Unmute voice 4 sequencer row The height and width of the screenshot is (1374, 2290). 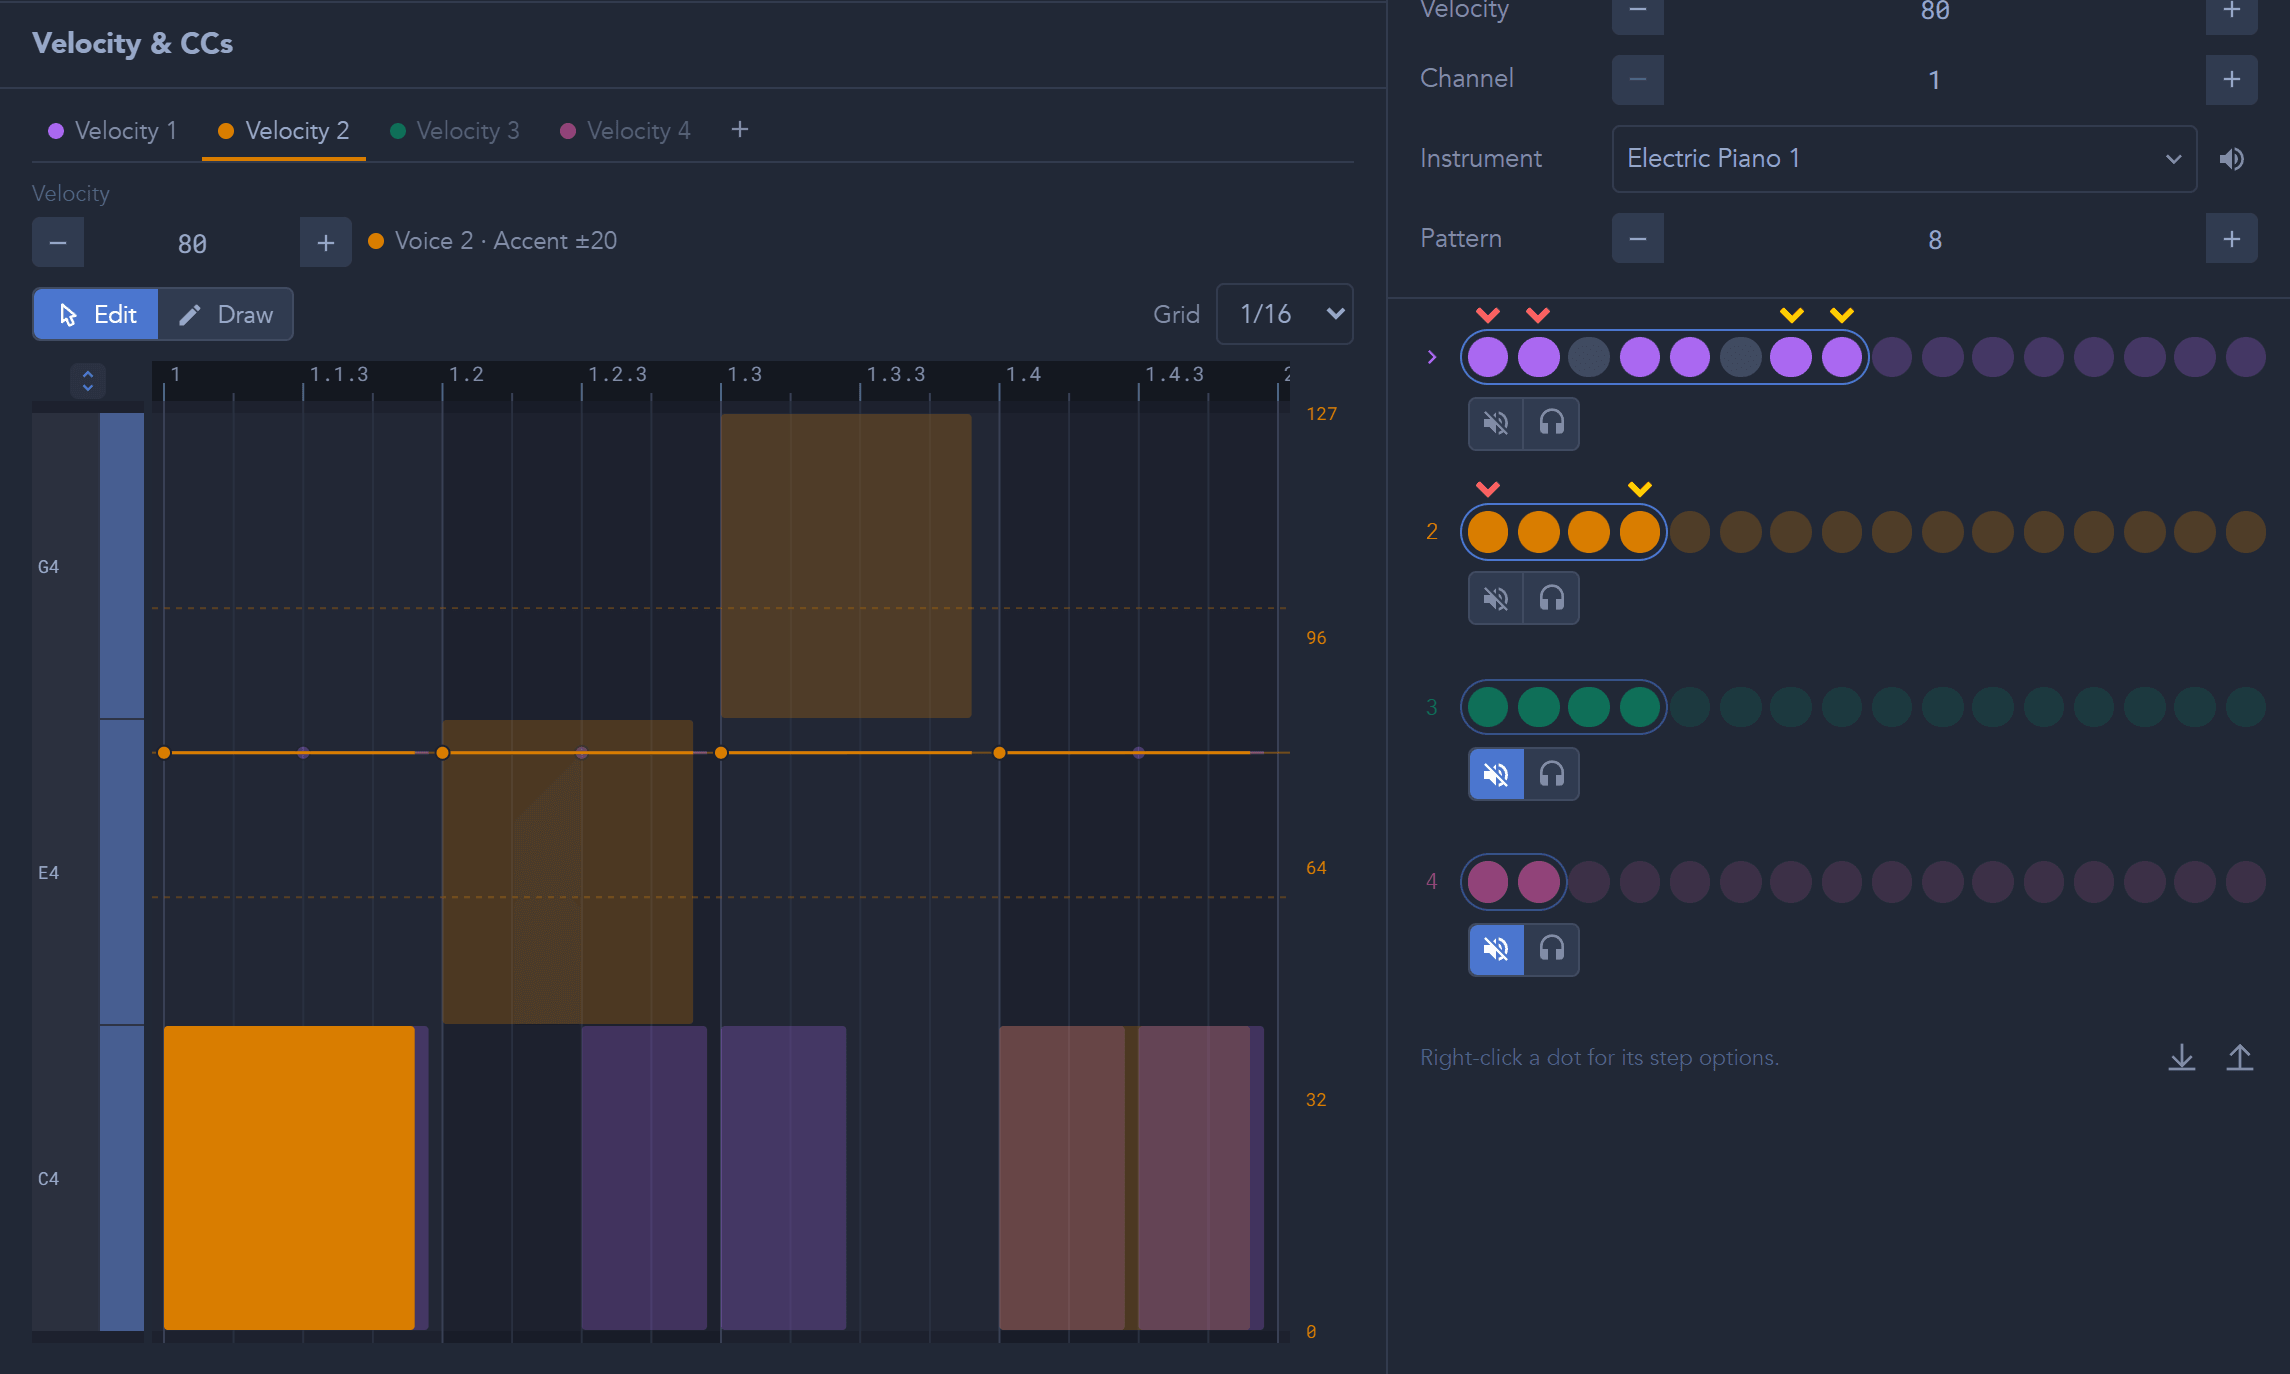click(x=1496, y=949)
